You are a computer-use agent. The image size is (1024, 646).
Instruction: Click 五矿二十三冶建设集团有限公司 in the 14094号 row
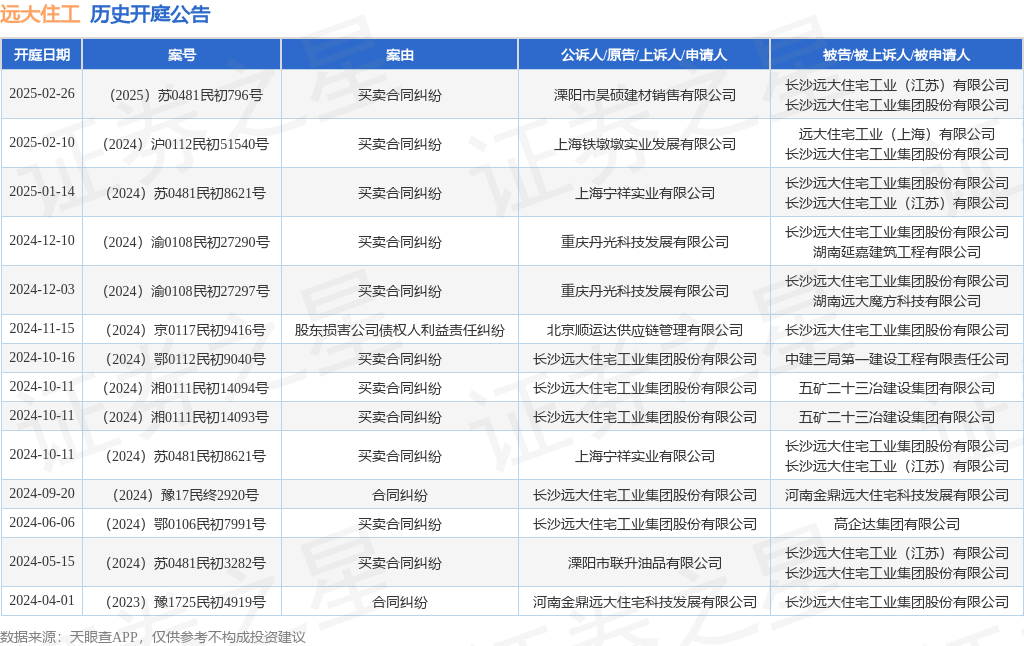(x=897, y=389)
